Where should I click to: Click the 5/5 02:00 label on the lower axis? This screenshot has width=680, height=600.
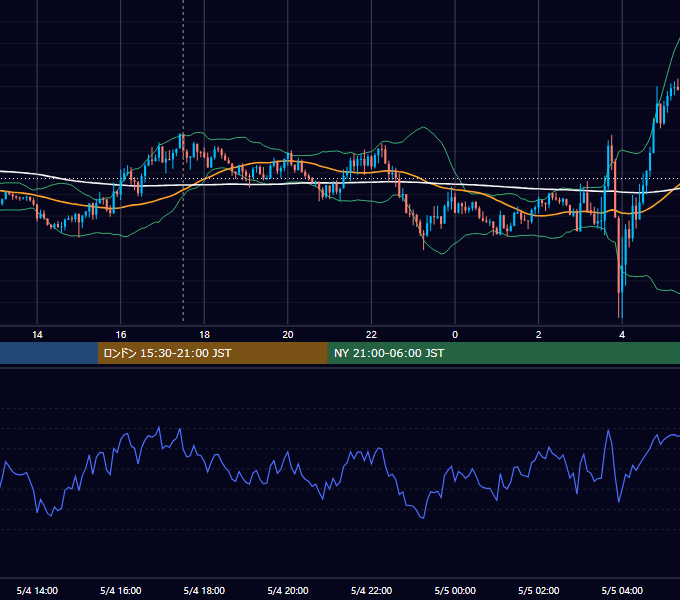pos(538,590)
